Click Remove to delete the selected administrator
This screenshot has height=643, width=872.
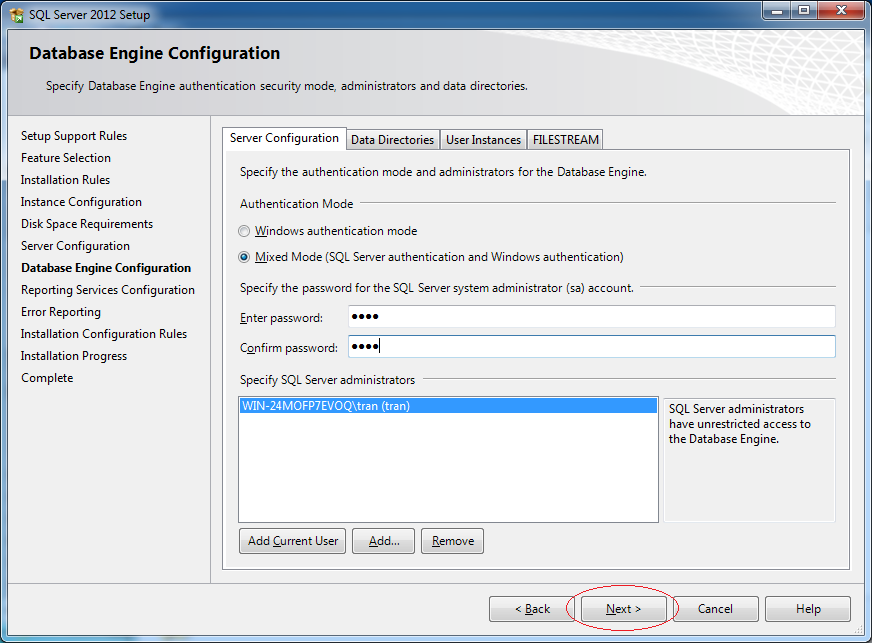click(x=453, y=541)
